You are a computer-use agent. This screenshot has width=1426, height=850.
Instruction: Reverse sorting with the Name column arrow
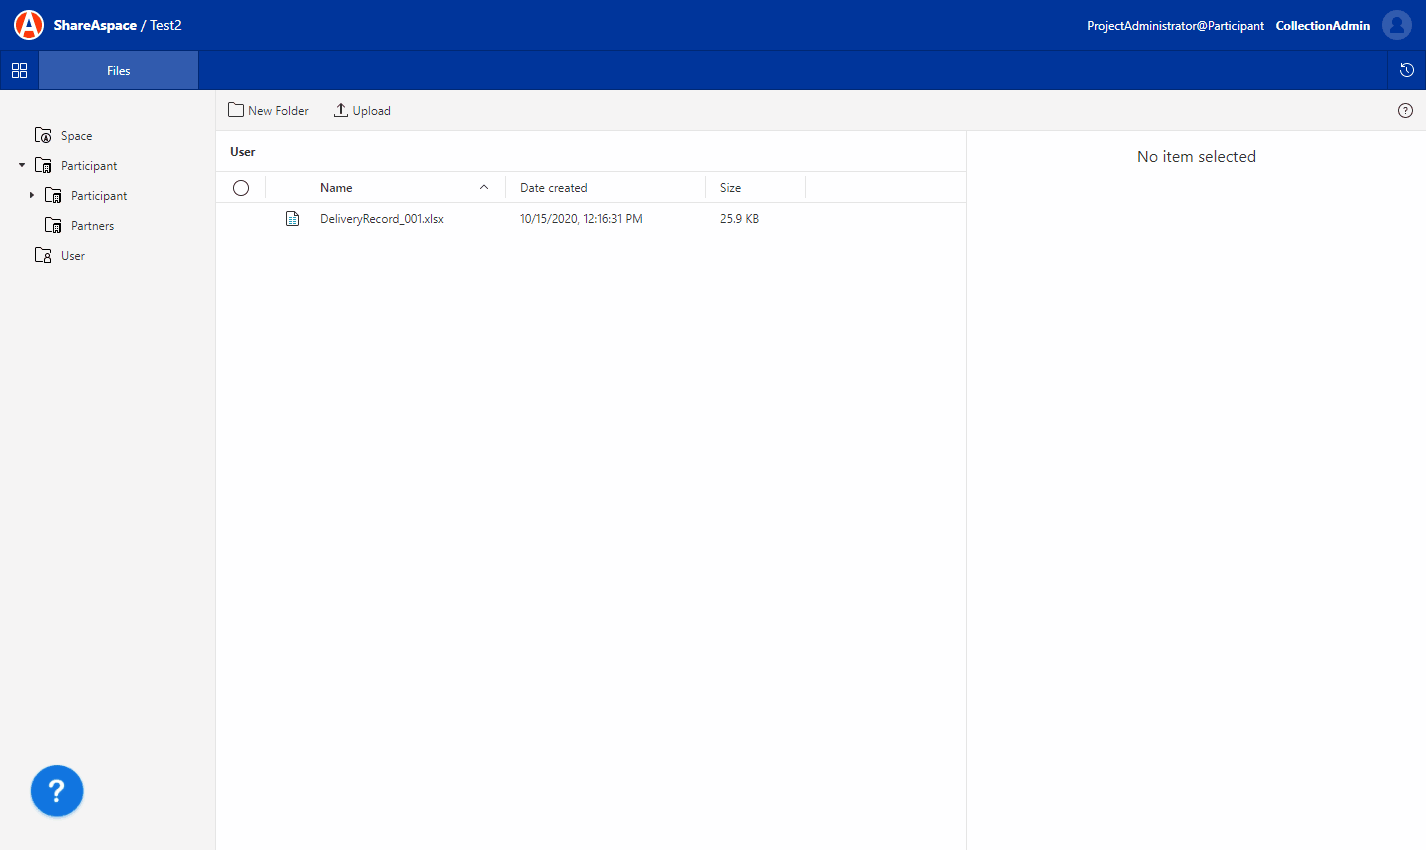pyautogui.click(x=483, y=187)
